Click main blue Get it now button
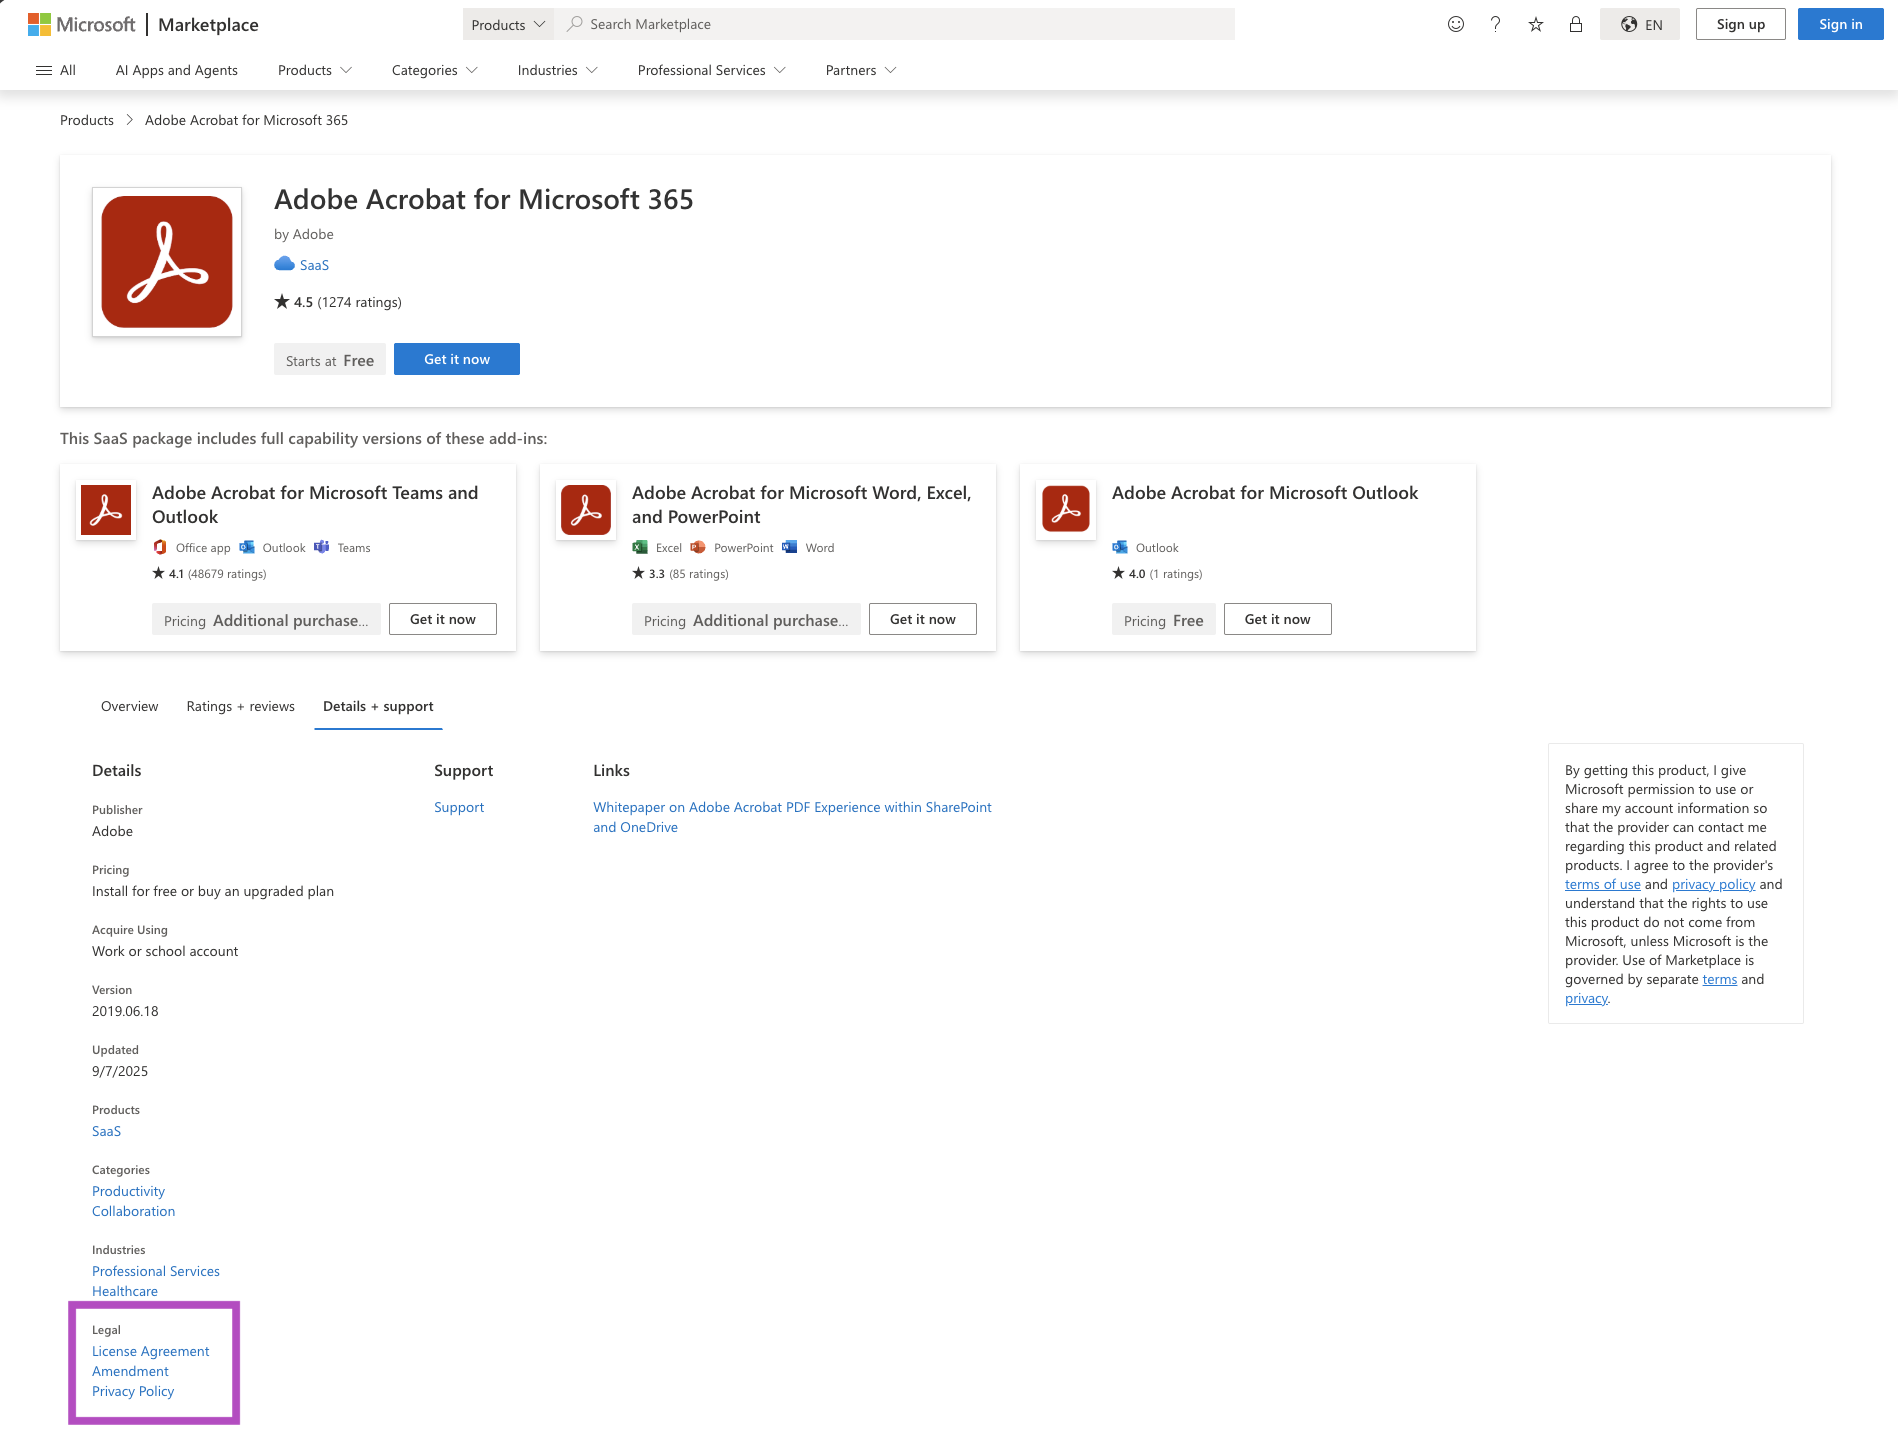The height and width of the screenshot is (1432, 1898). (457, 359)
